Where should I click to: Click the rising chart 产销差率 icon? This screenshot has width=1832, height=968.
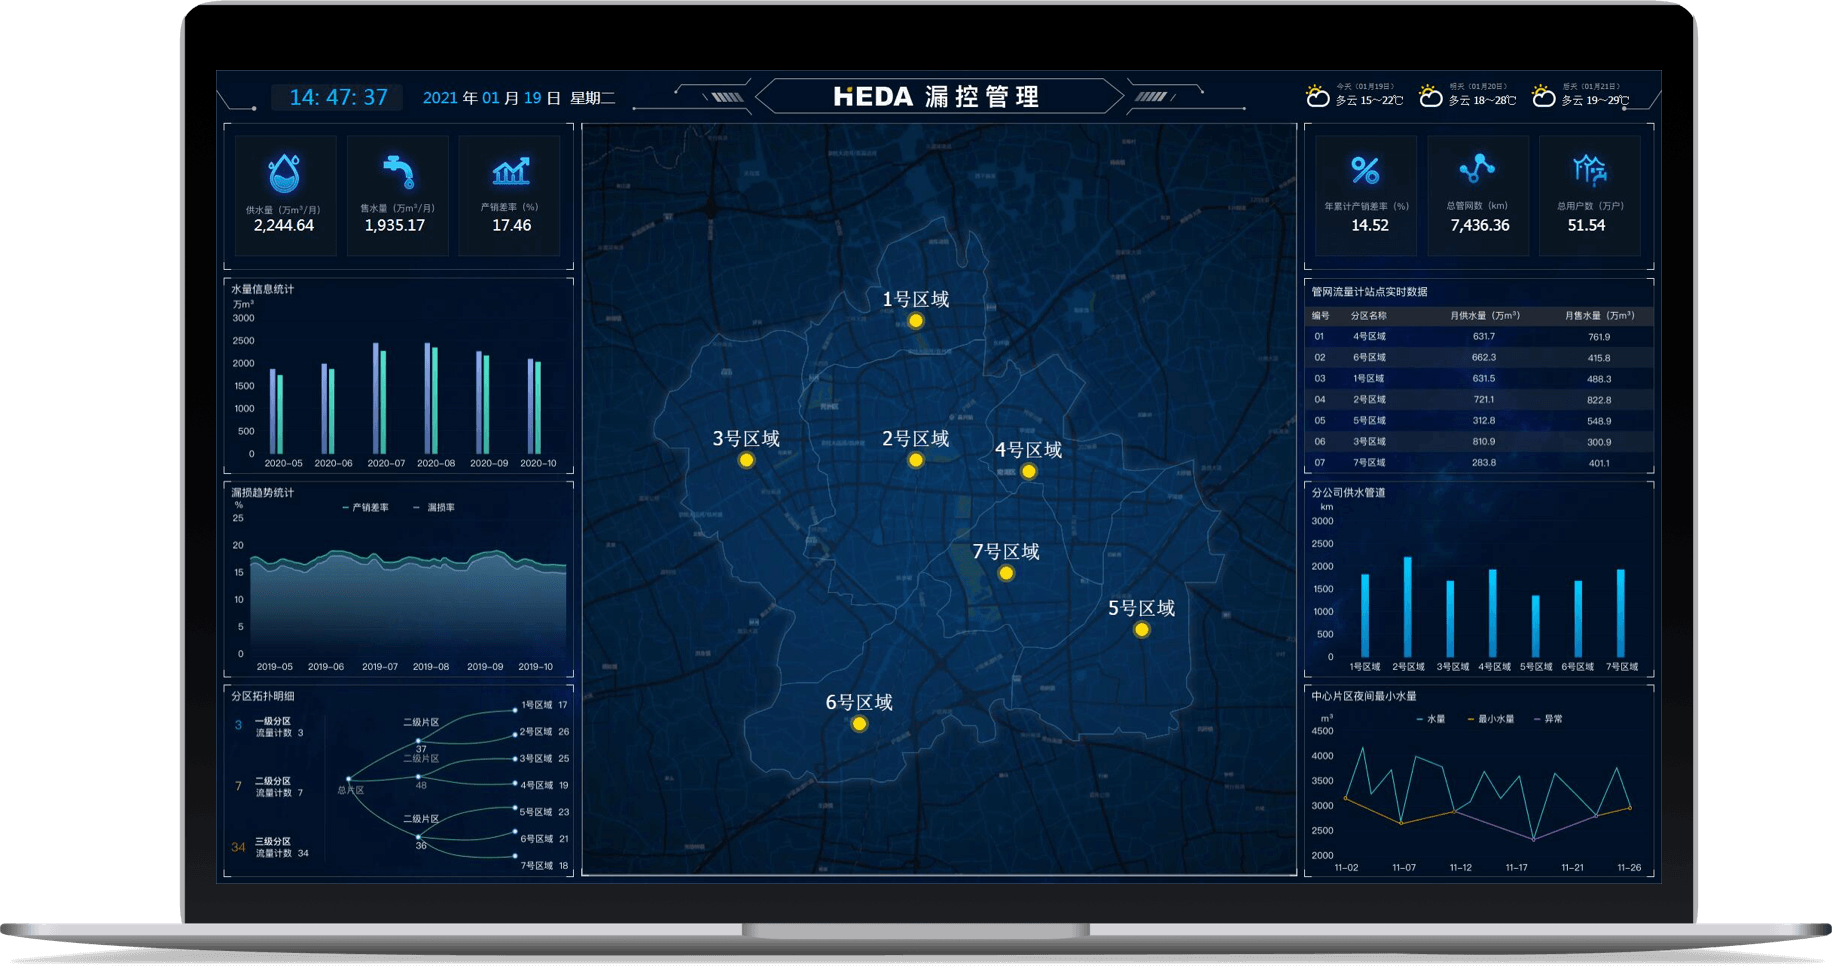click(x=511, y=172)
